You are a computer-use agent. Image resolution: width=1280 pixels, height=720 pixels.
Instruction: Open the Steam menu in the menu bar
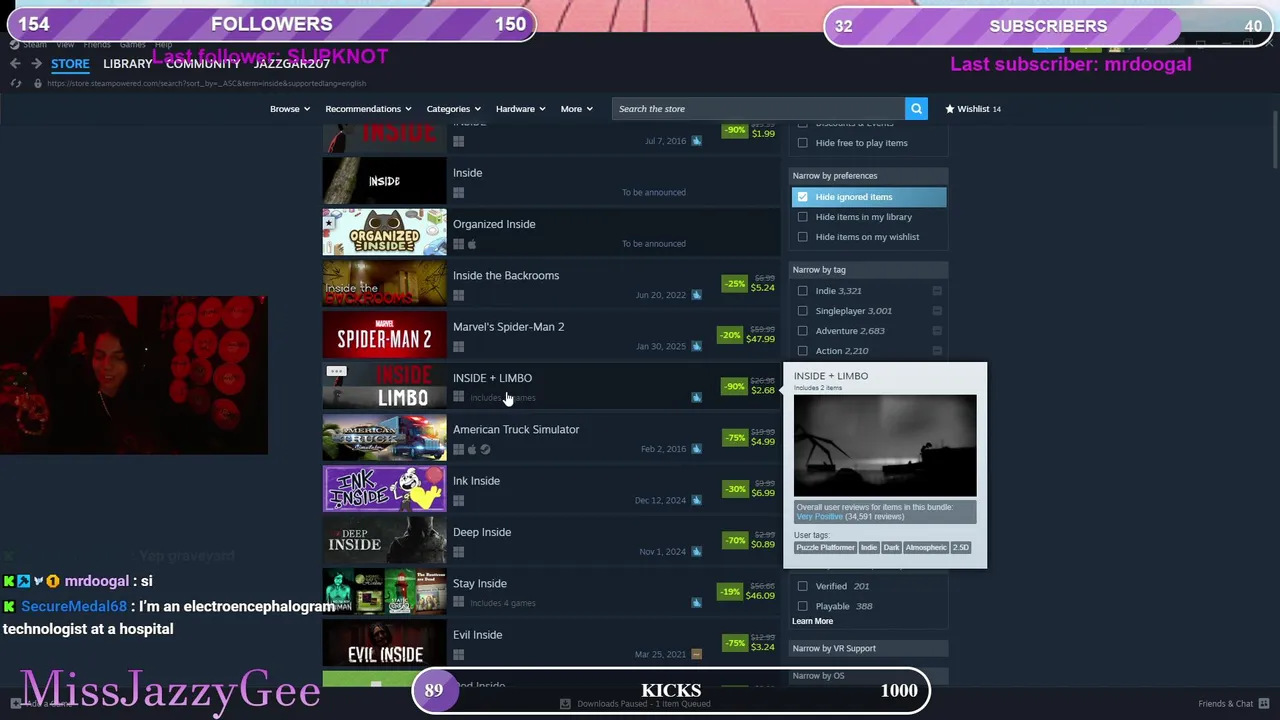pos(35,45)
